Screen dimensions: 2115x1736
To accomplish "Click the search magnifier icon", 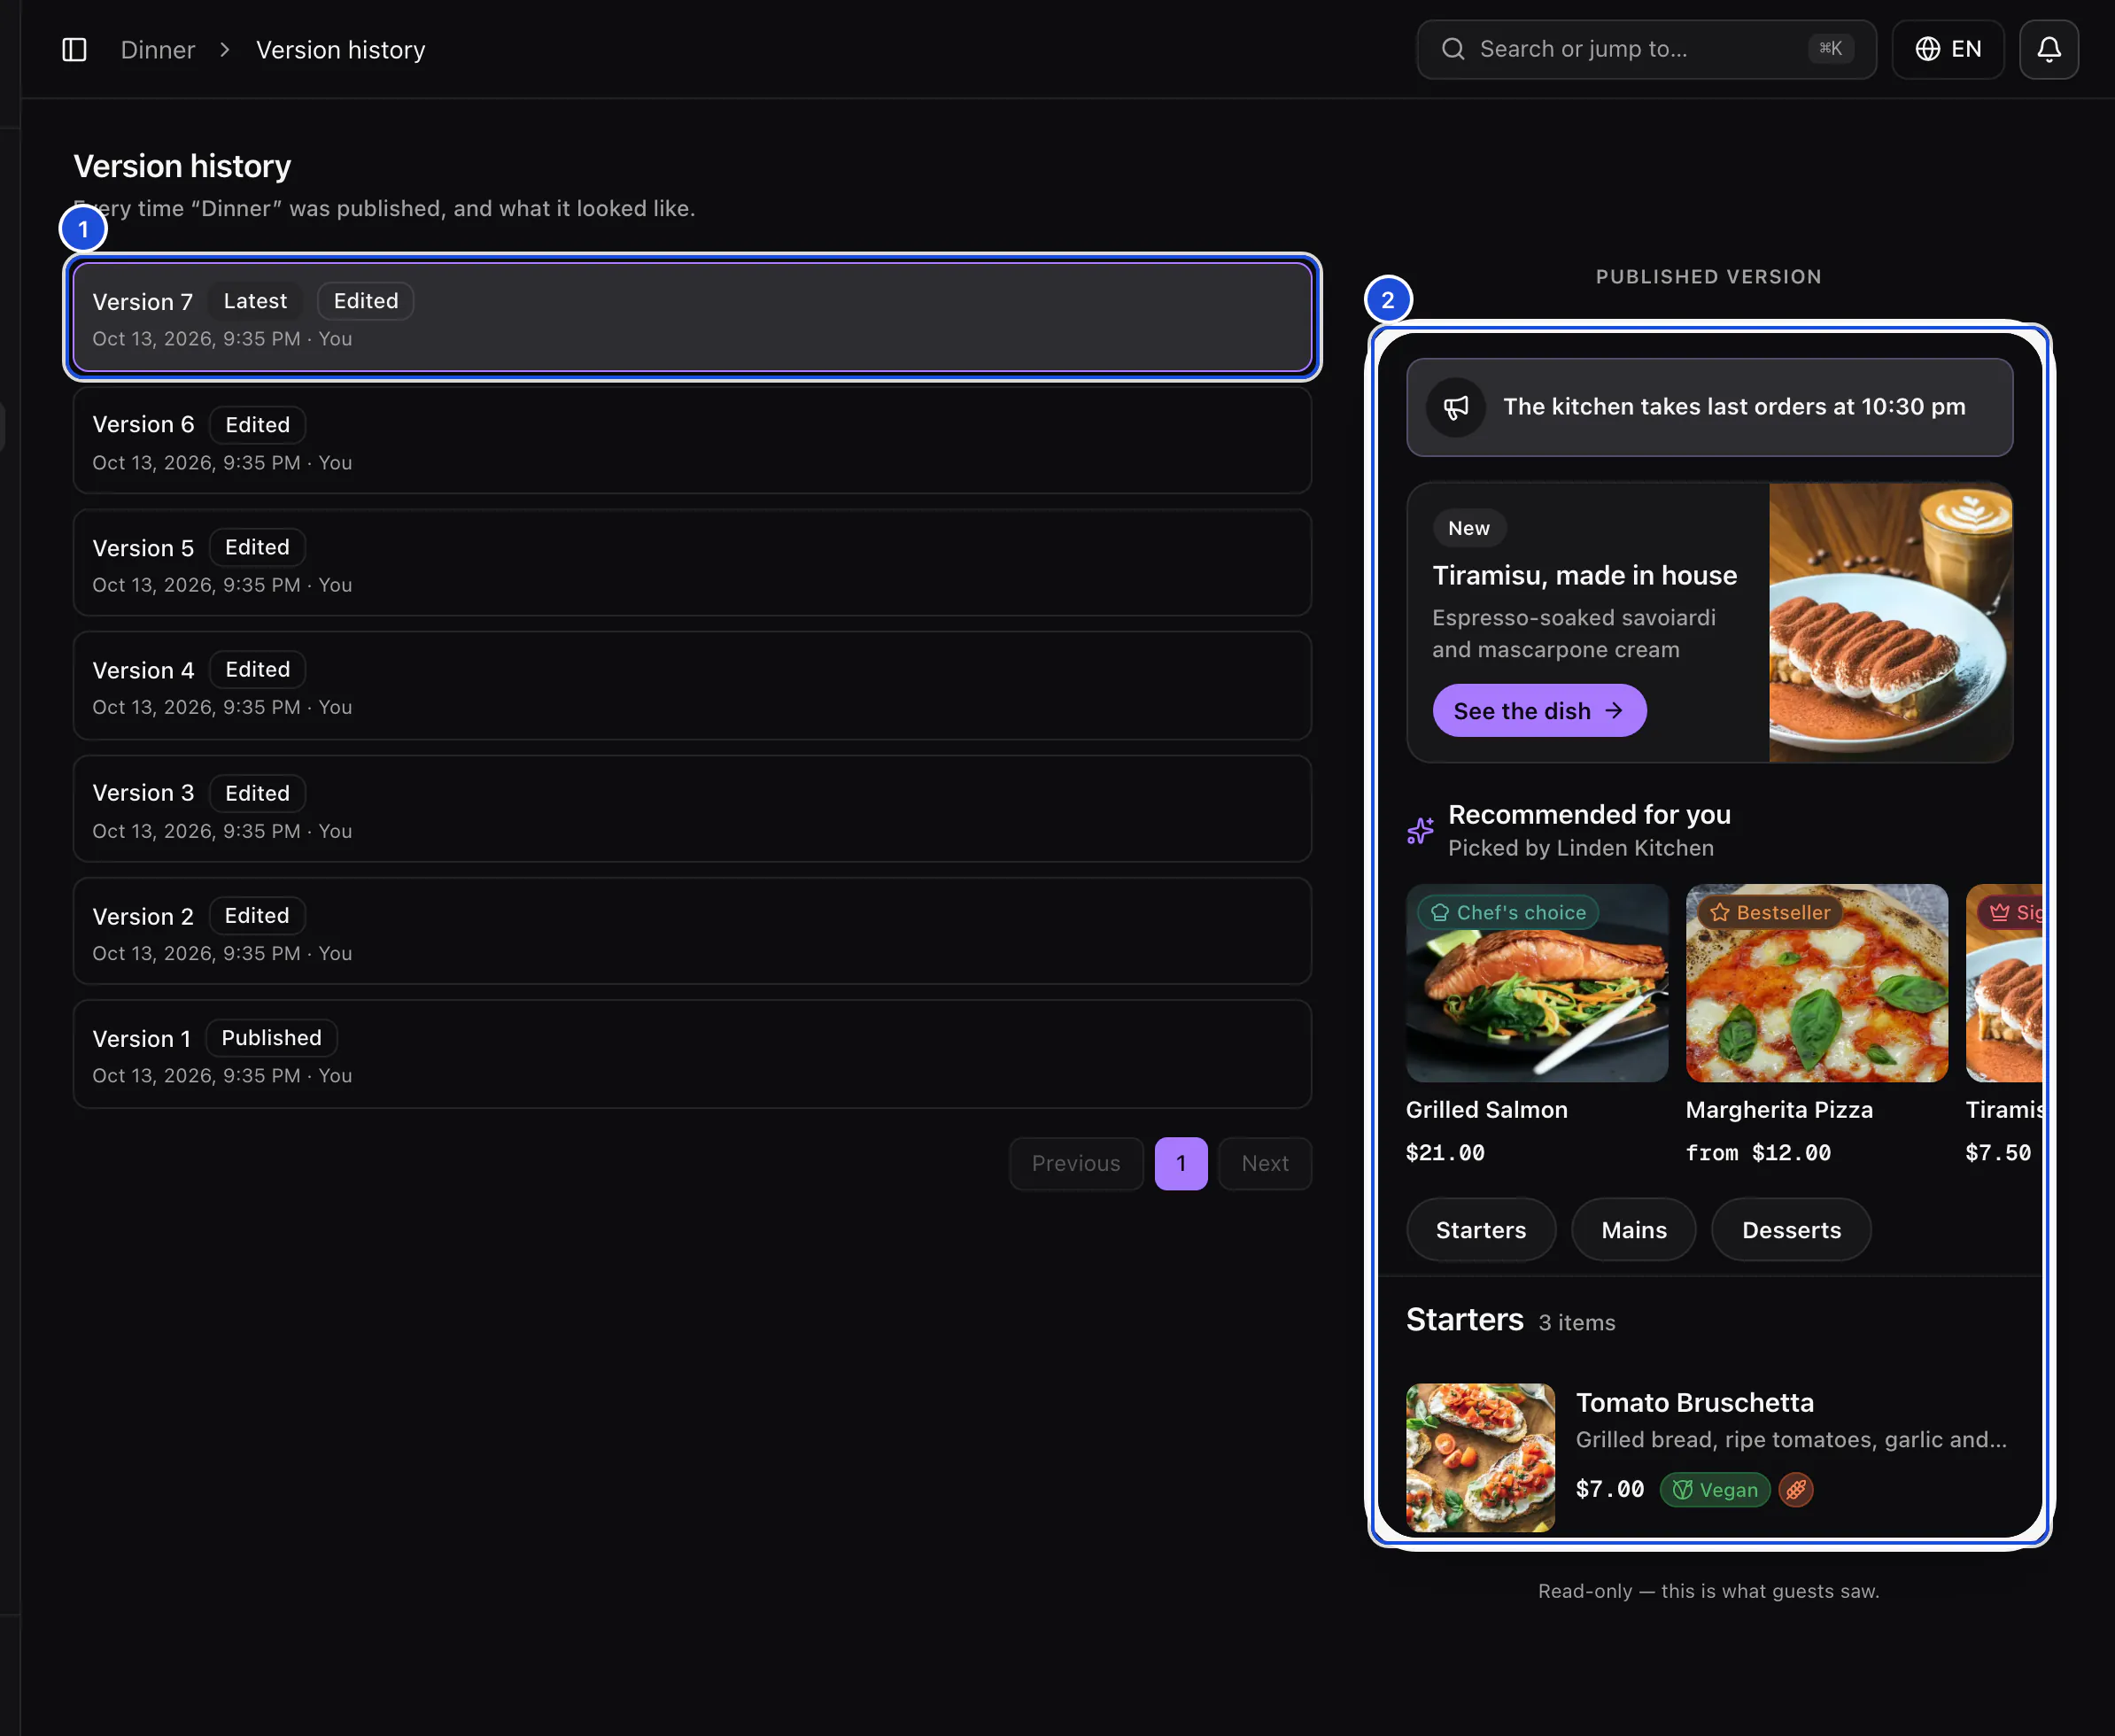I will [x=1453, y=49].
